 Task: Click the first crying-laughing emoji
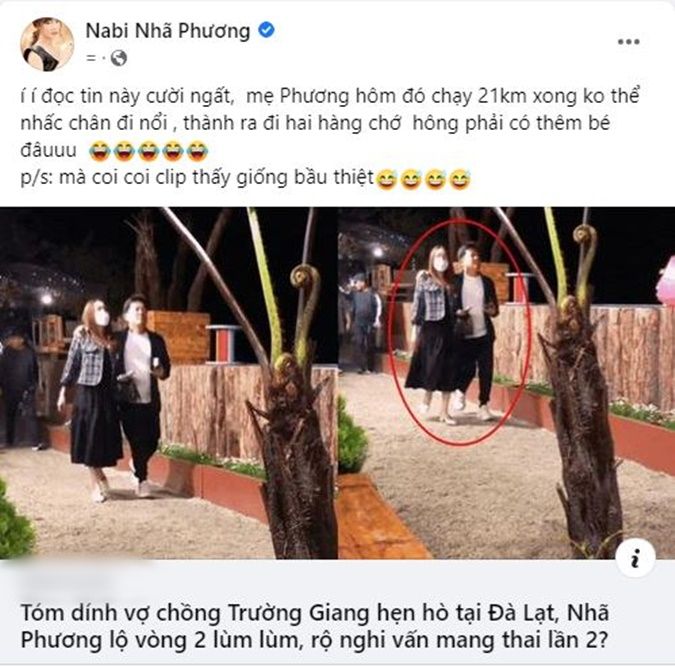99,151
